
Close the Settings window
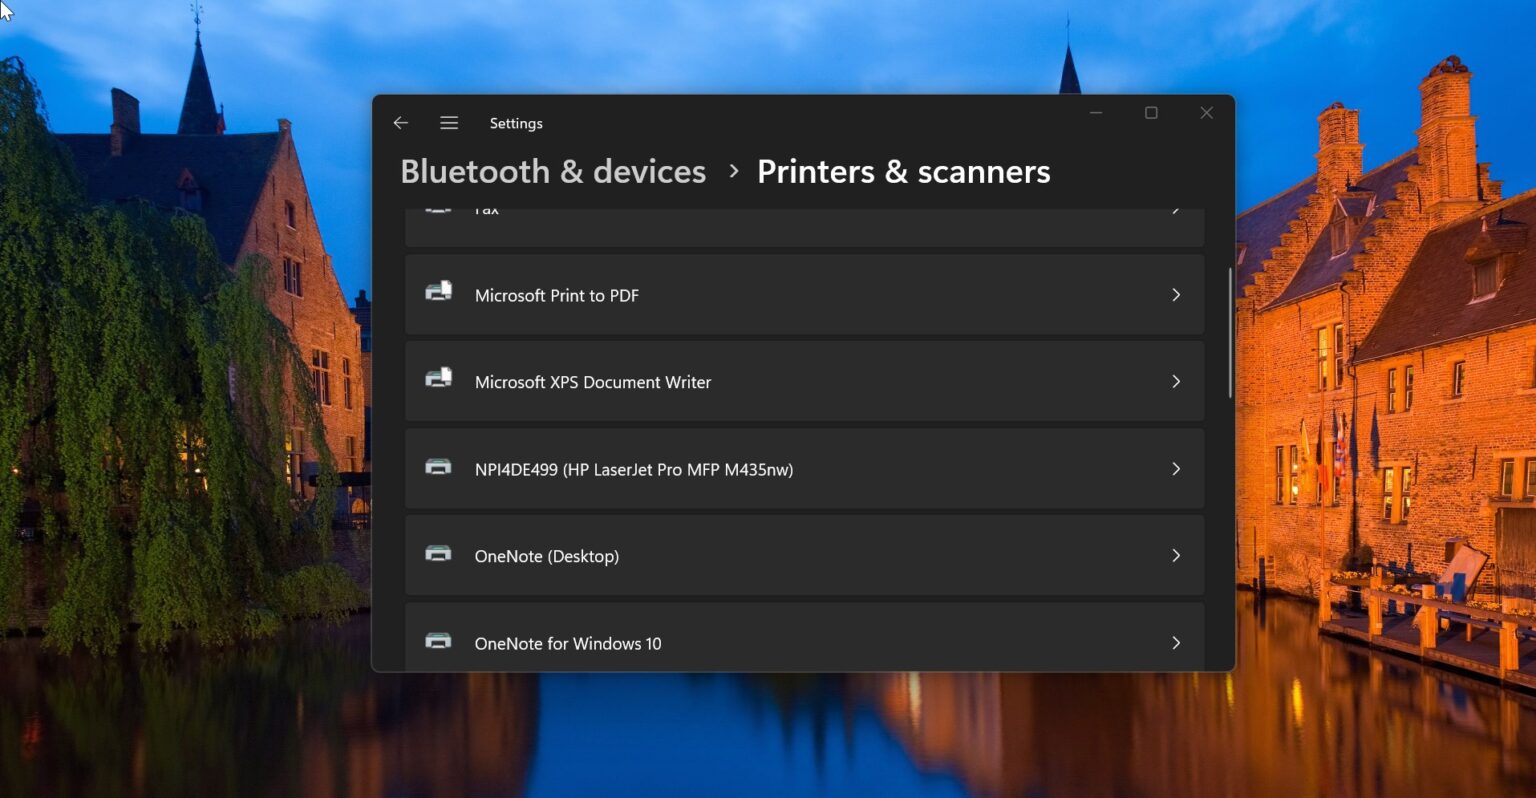(x=1207, y=113)
